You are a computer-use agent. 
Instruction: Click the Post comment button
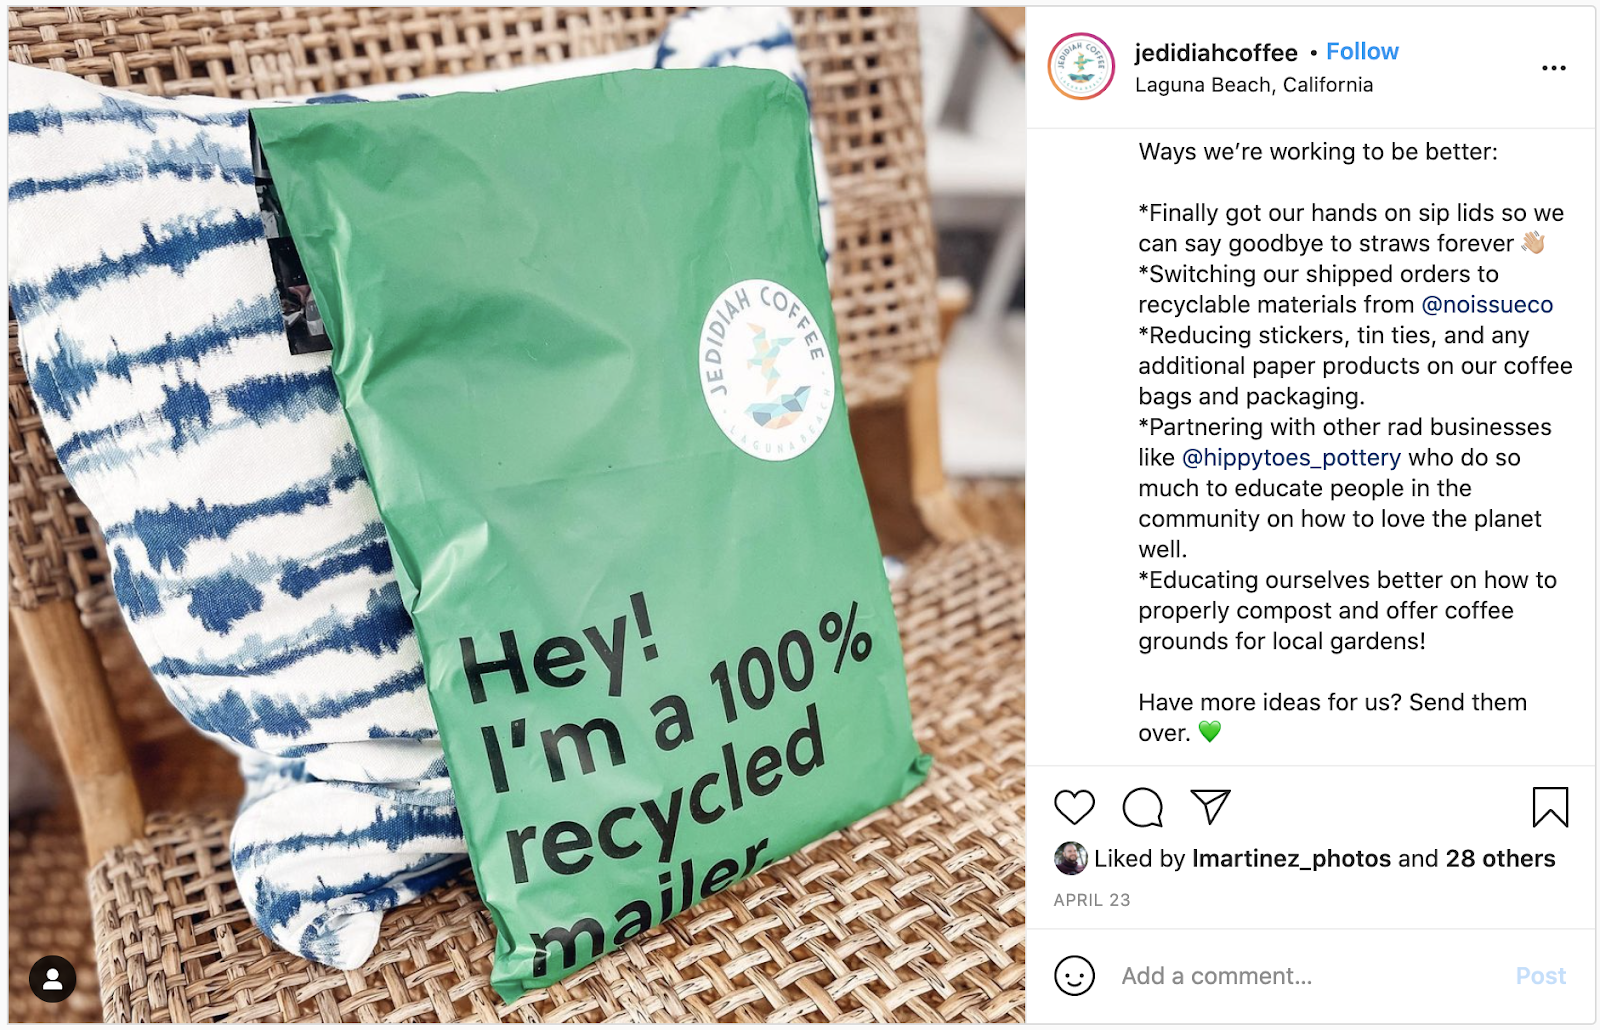click(x=1541, y=976)
